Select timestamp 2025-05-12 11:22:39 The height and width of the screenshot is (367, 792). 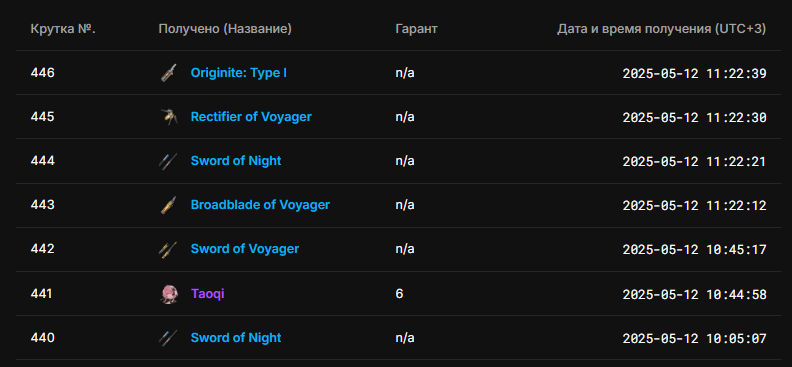point(695,73)
